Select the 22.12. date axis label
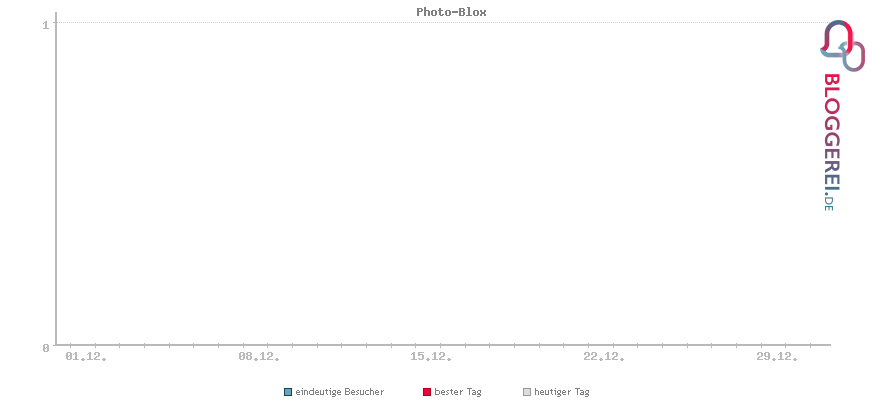 pyautogui.click(x=604, y=356)
